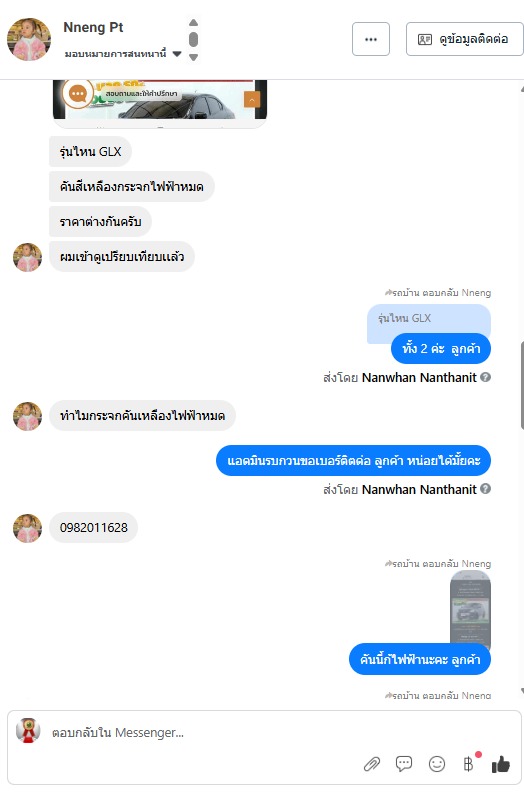The height and width of the screenshot is (794, 524).
Task: Open the car listing image preview at top
Action: tap(160, 99)
